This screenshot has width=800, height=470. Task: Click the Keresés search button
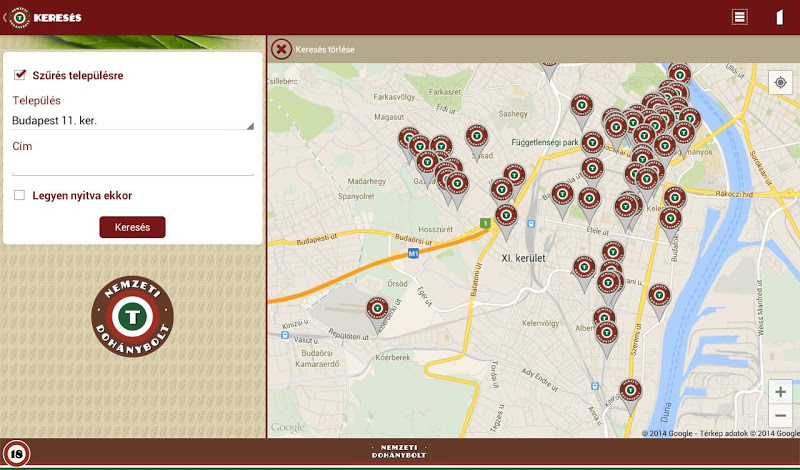click(133, 227)
